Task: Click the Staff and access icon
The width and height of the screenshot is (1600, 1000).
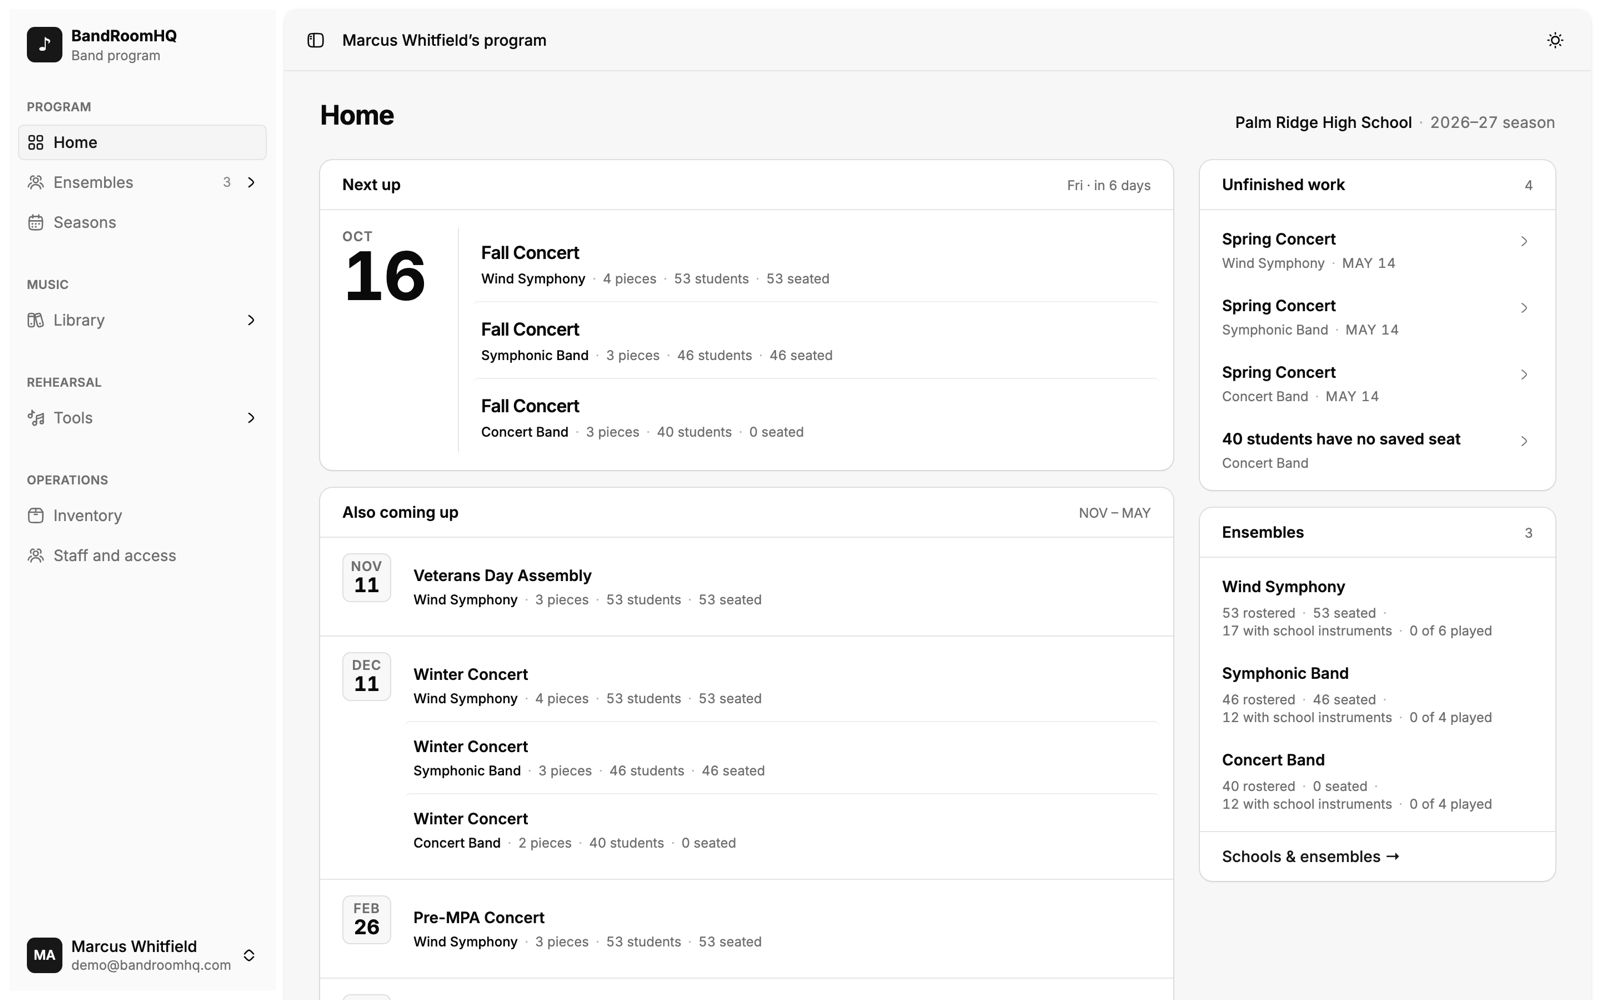Action: coord(36,555)
